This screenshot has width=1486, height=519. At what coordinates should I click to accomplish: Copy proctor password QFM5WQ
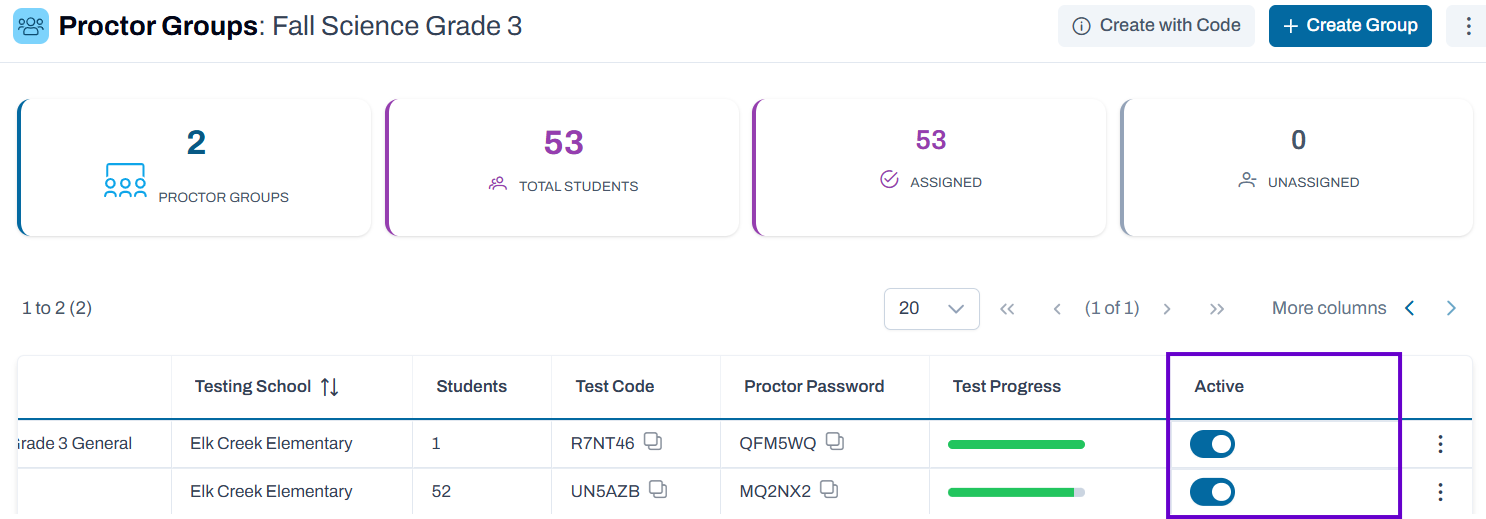click(834, 441)
